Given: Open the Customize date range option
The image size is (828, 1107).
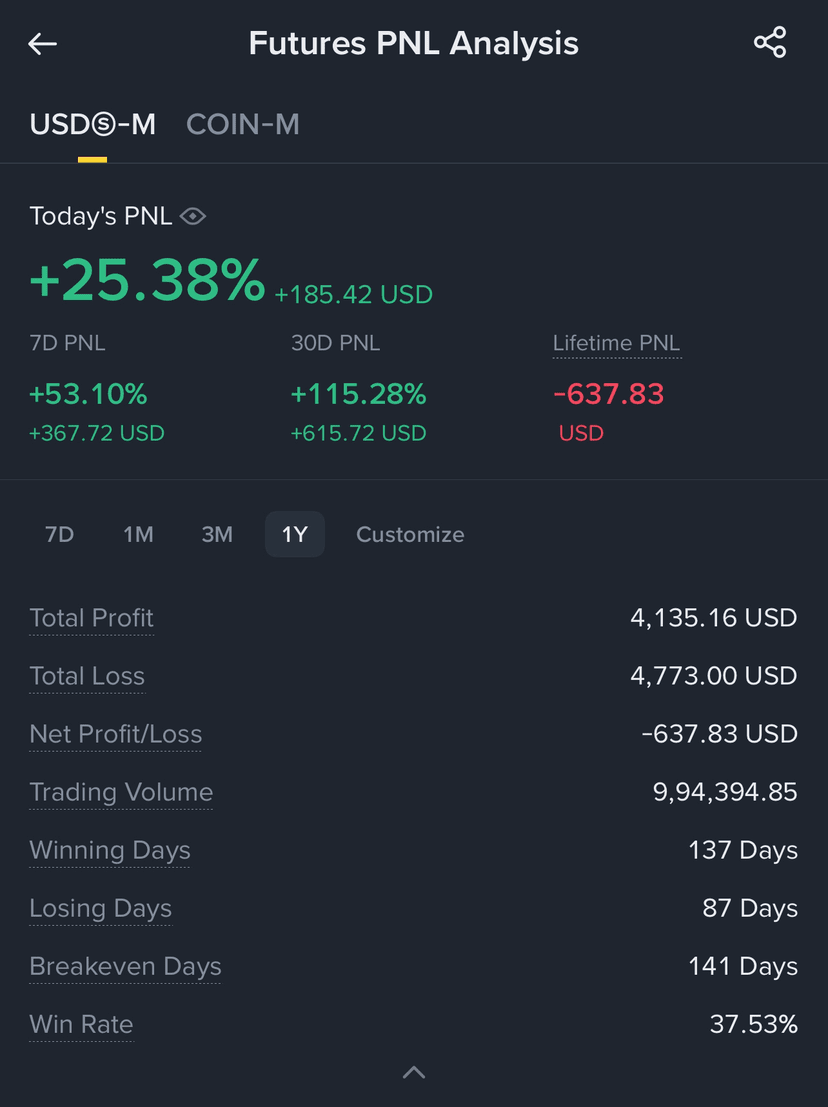Looking at the screenshot, I should coord(410,534).
